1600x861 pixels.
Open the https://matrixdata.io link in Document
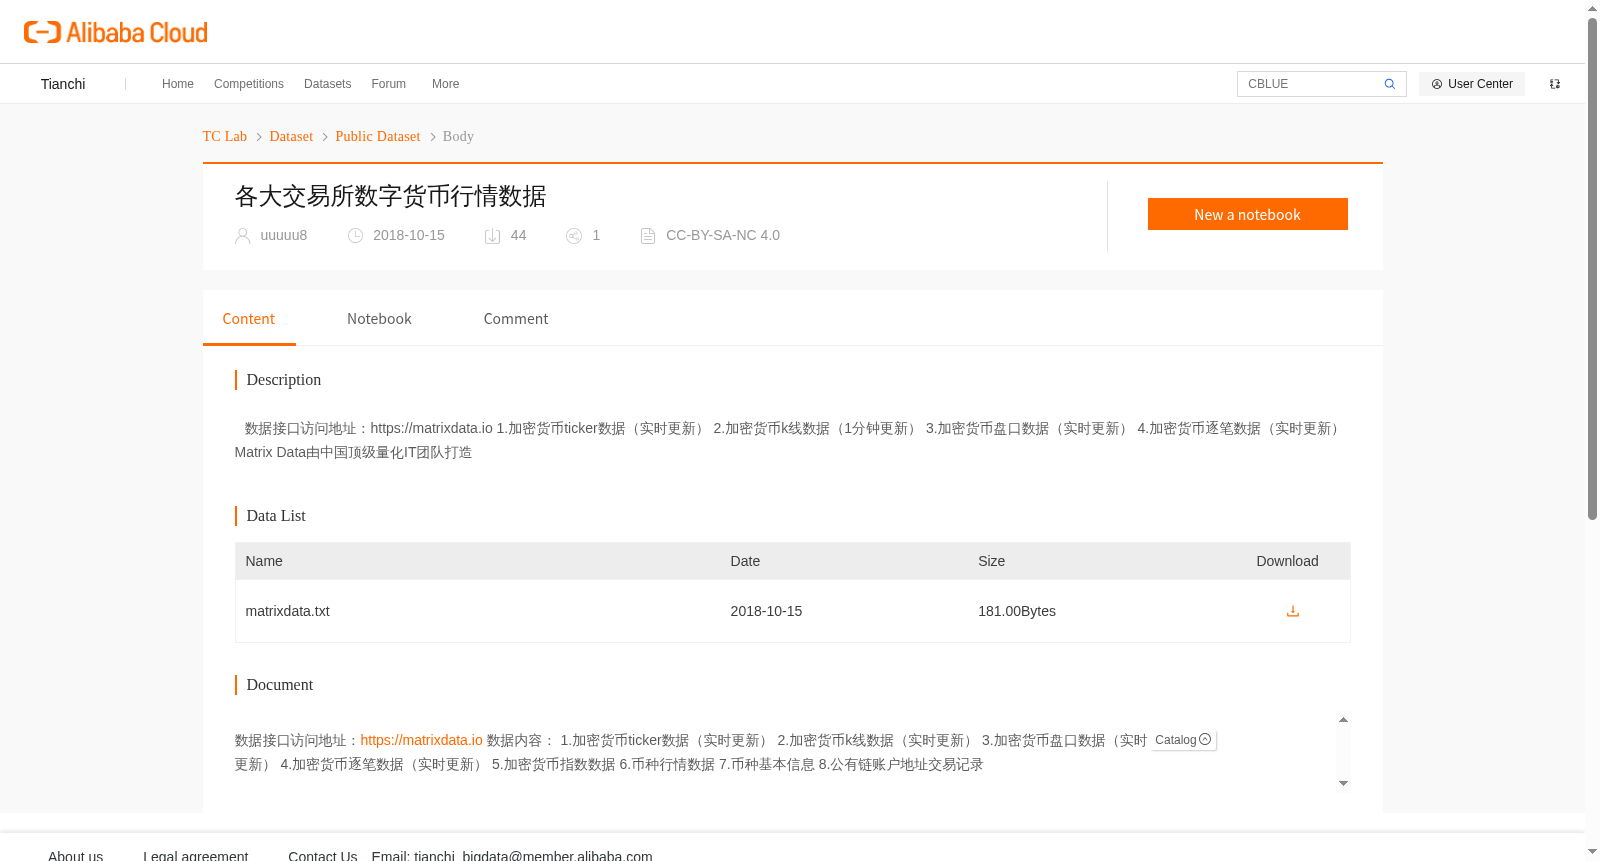[x=421, y=740]
